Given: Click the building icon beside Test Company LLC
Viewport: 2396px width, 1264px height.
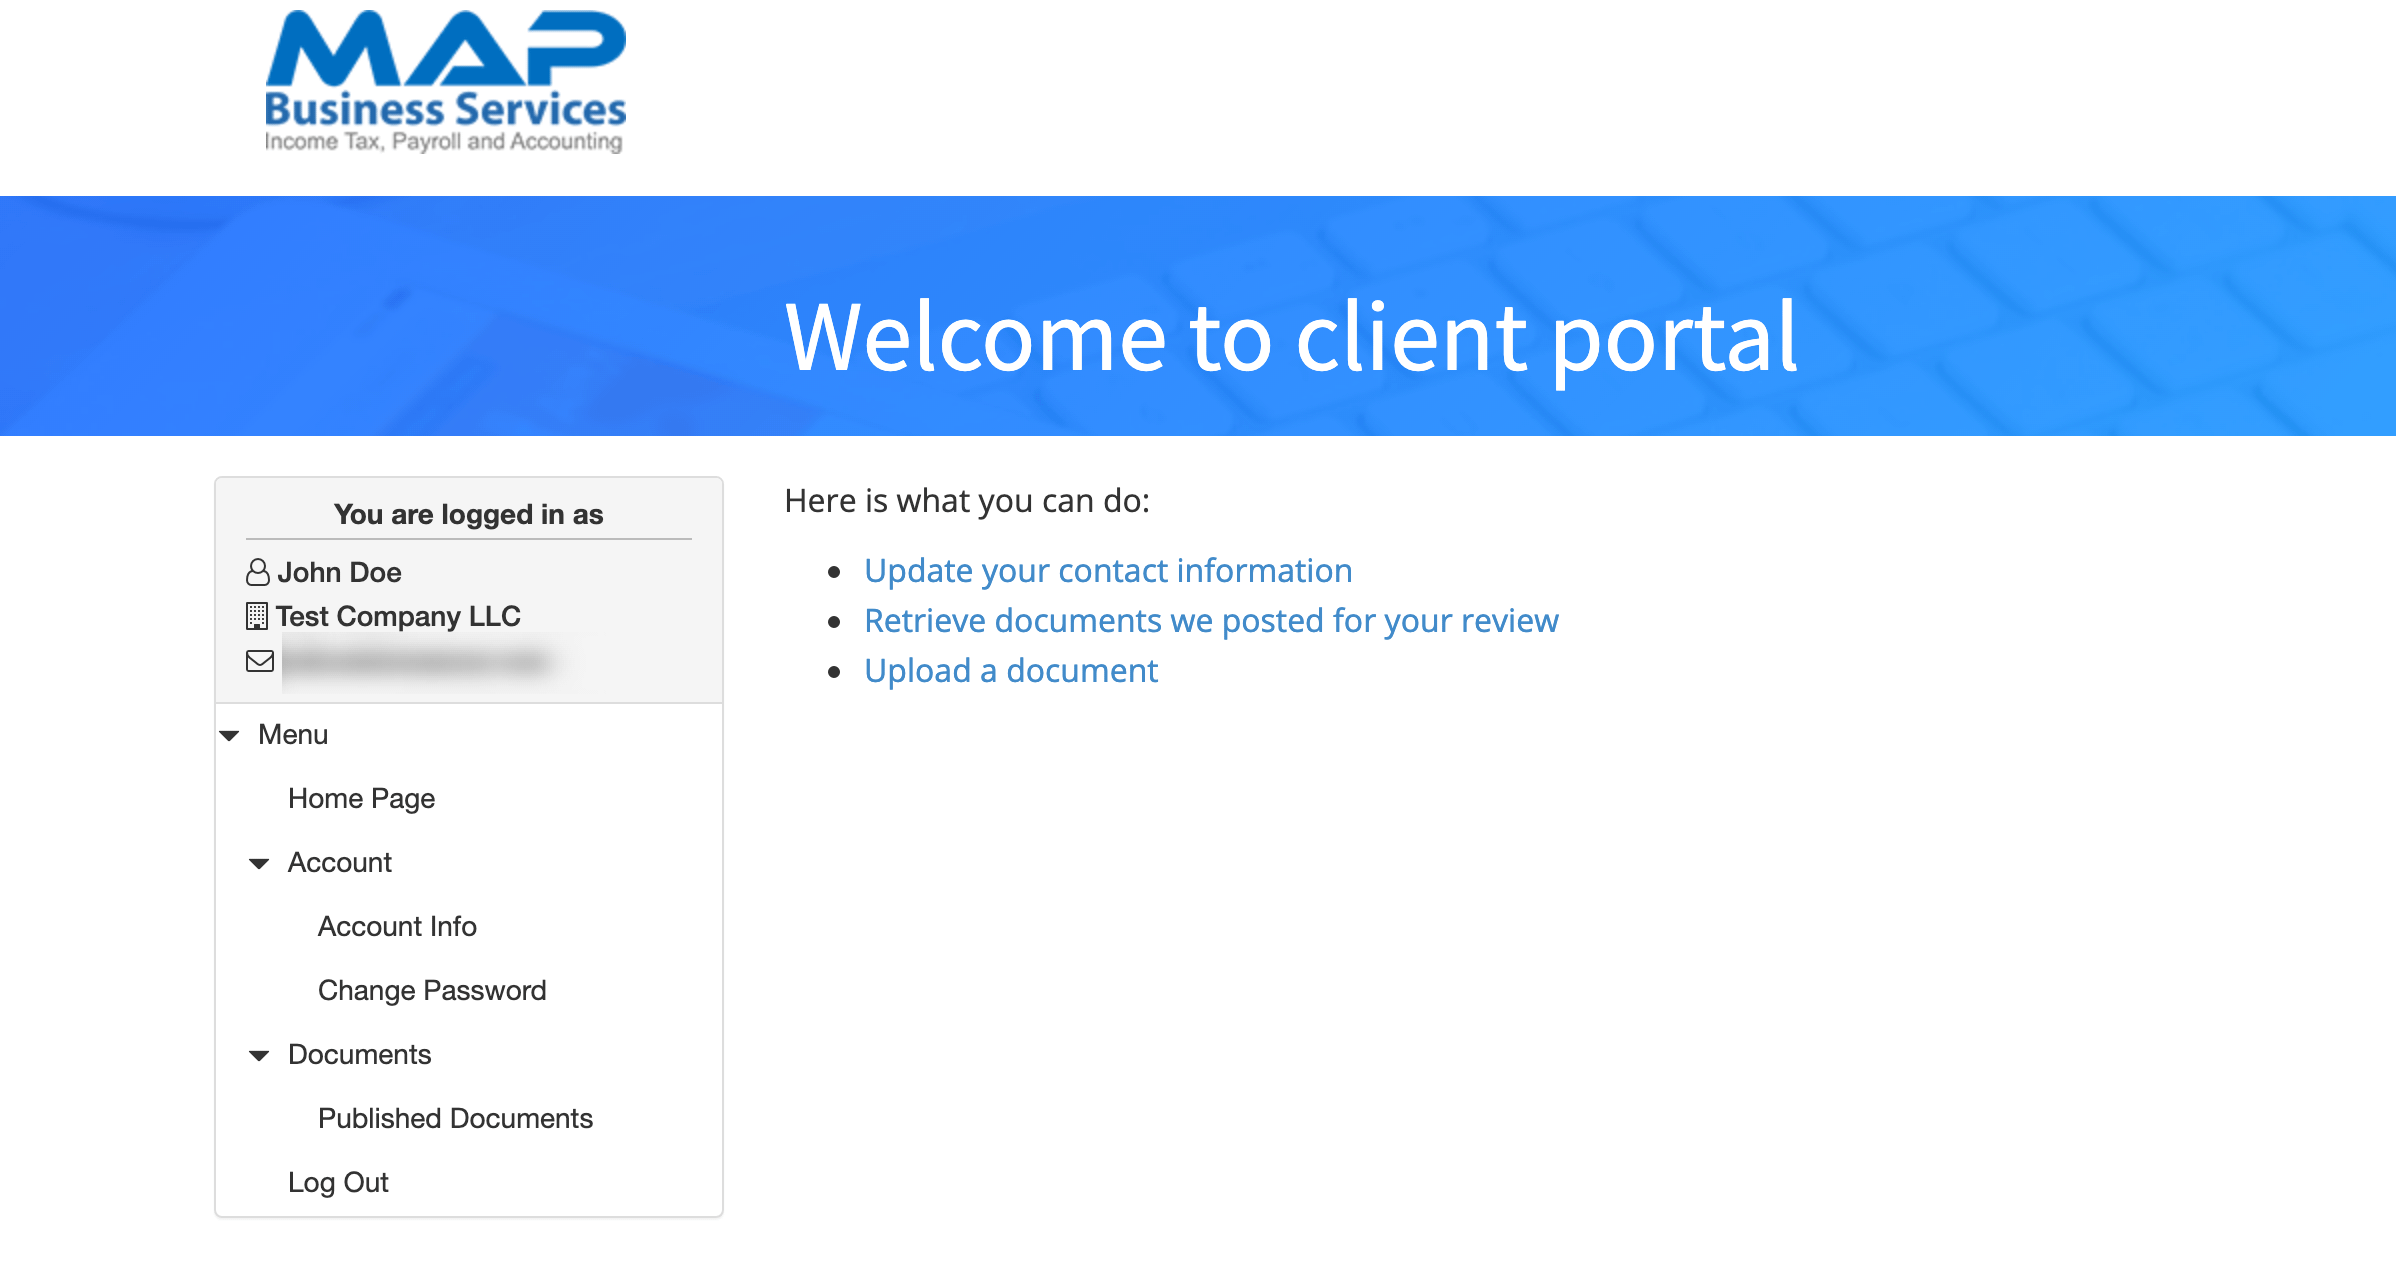Looking at the screenshot, I should pos(257,616).
